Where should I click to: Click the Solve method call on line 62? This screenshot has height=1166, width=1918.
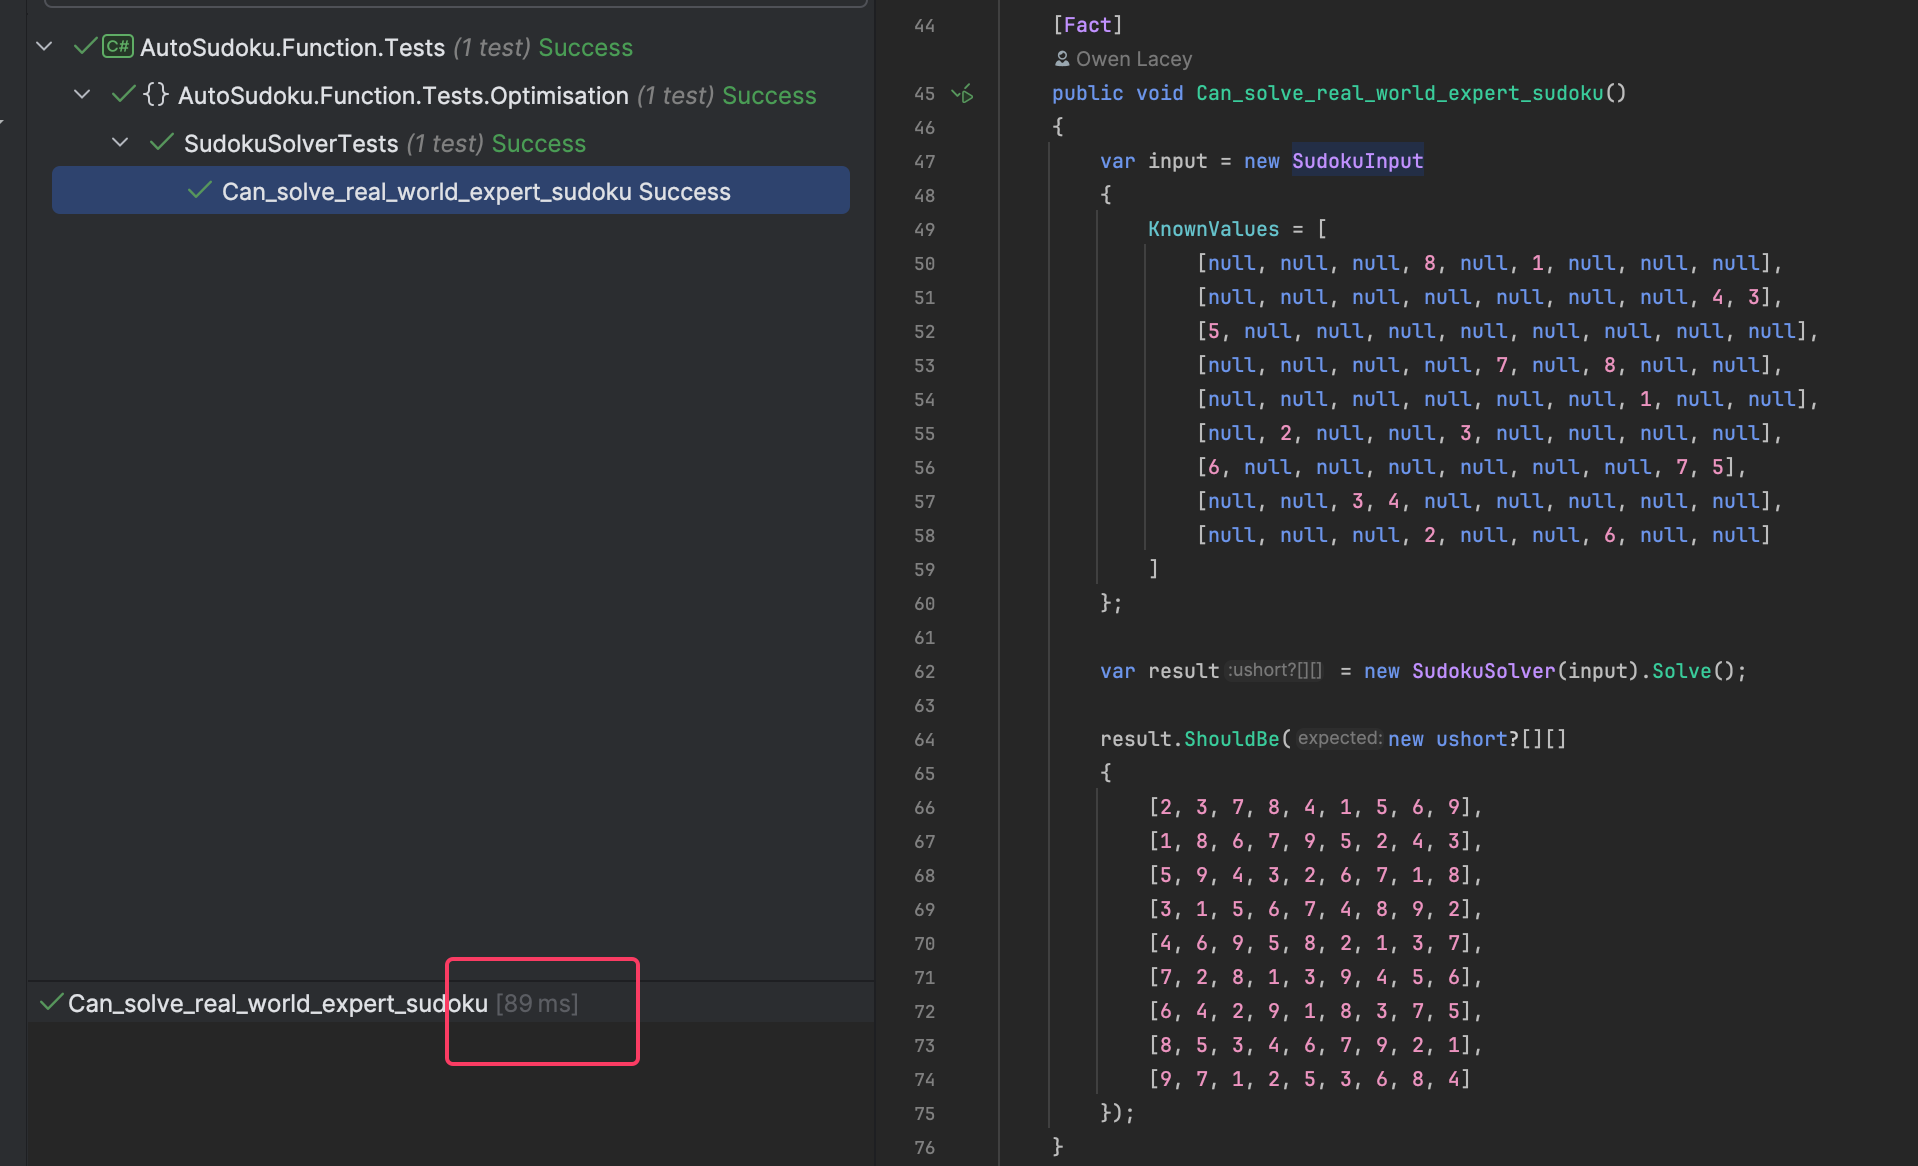[1681, 671]
